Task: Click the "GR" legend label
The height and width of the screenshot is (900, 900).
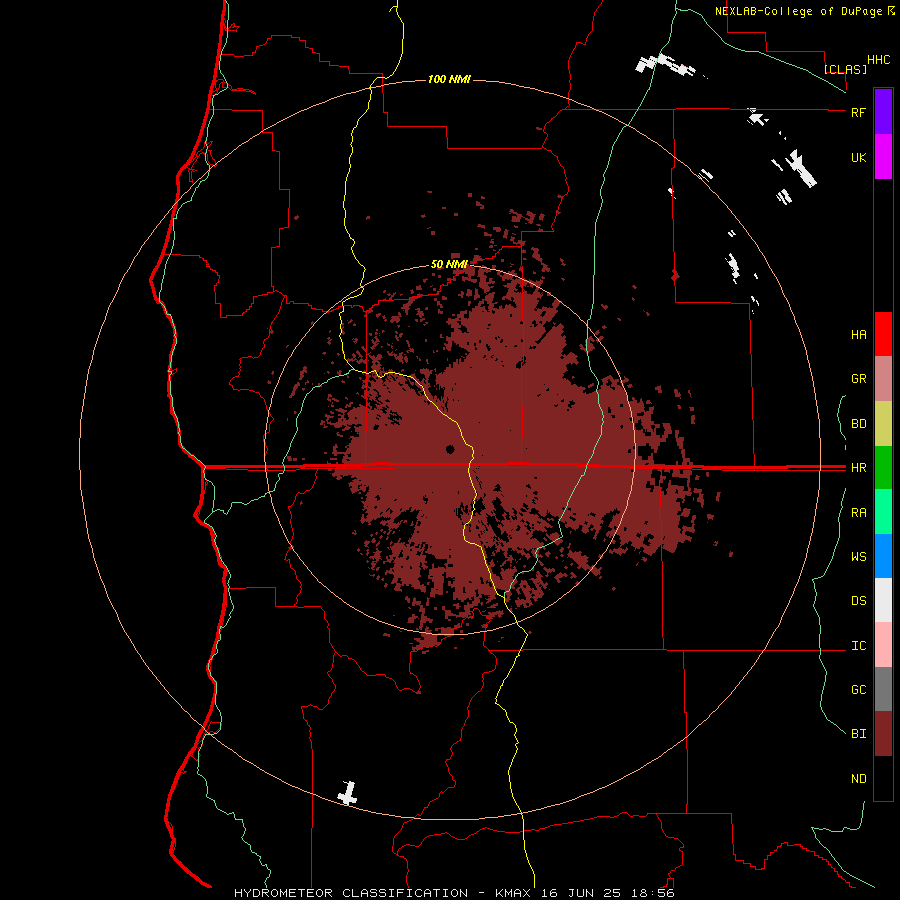Action: click(858, 379)
